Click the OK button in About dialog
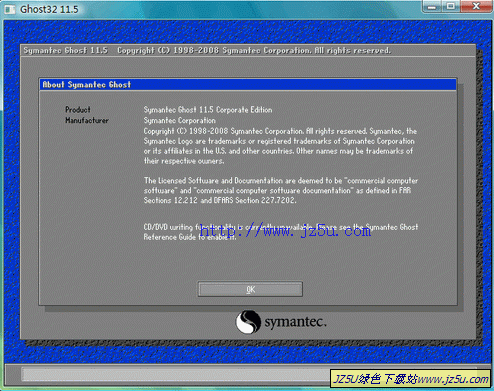The width and height of the screenshot is (494, 391). point(250,289)
